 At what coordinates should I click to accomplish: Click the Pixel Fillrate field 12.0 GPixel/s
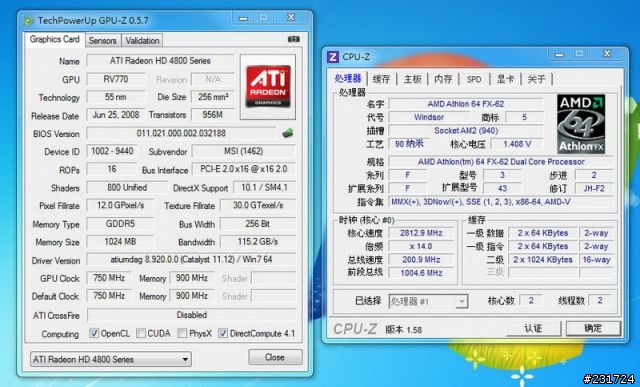coord(120,205)
